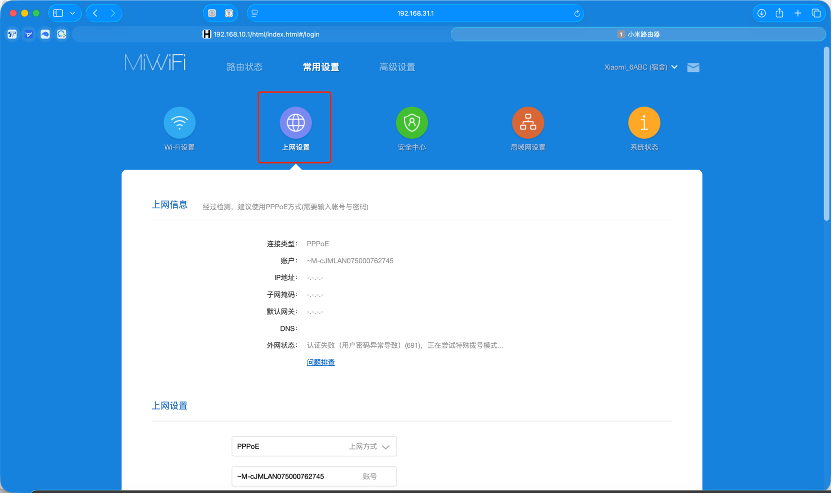Click the MiWiFi logo
832x494 pixels.
[x=155, y=63]
